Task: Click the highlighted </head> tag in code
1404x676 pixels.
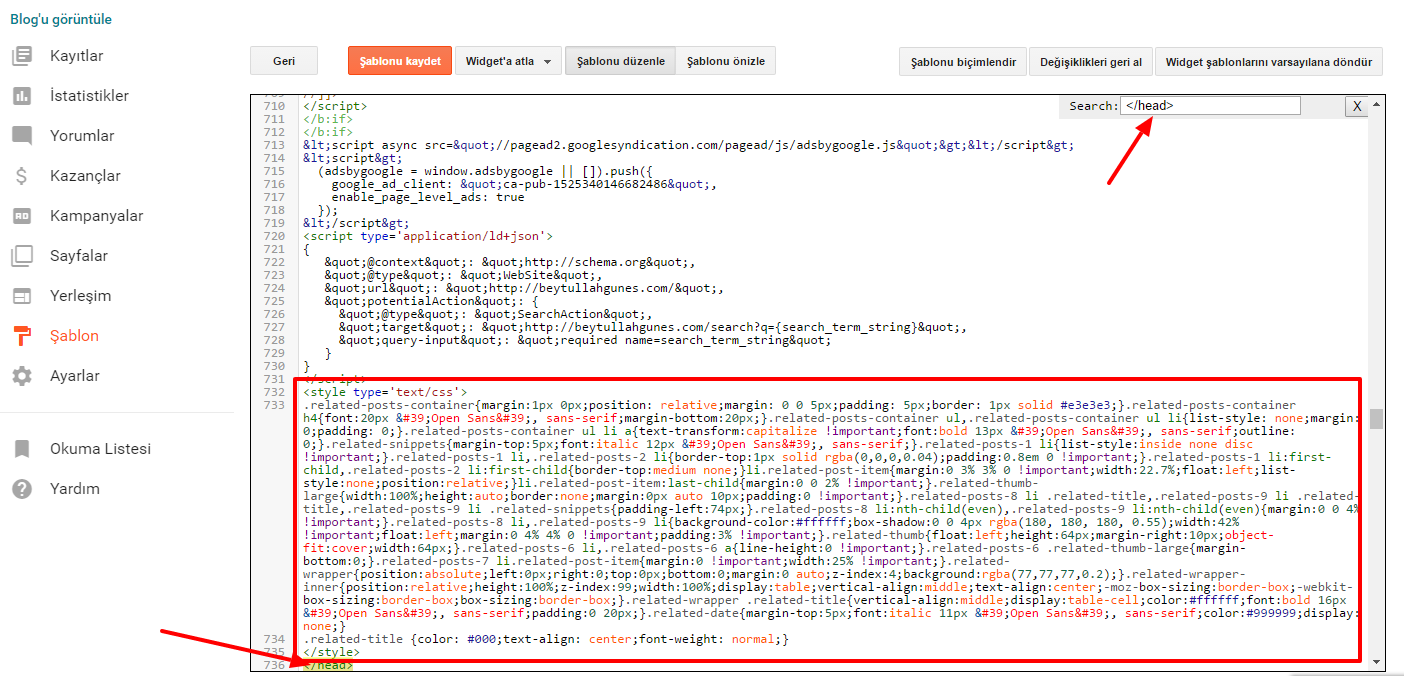Action: pos(328,665)
